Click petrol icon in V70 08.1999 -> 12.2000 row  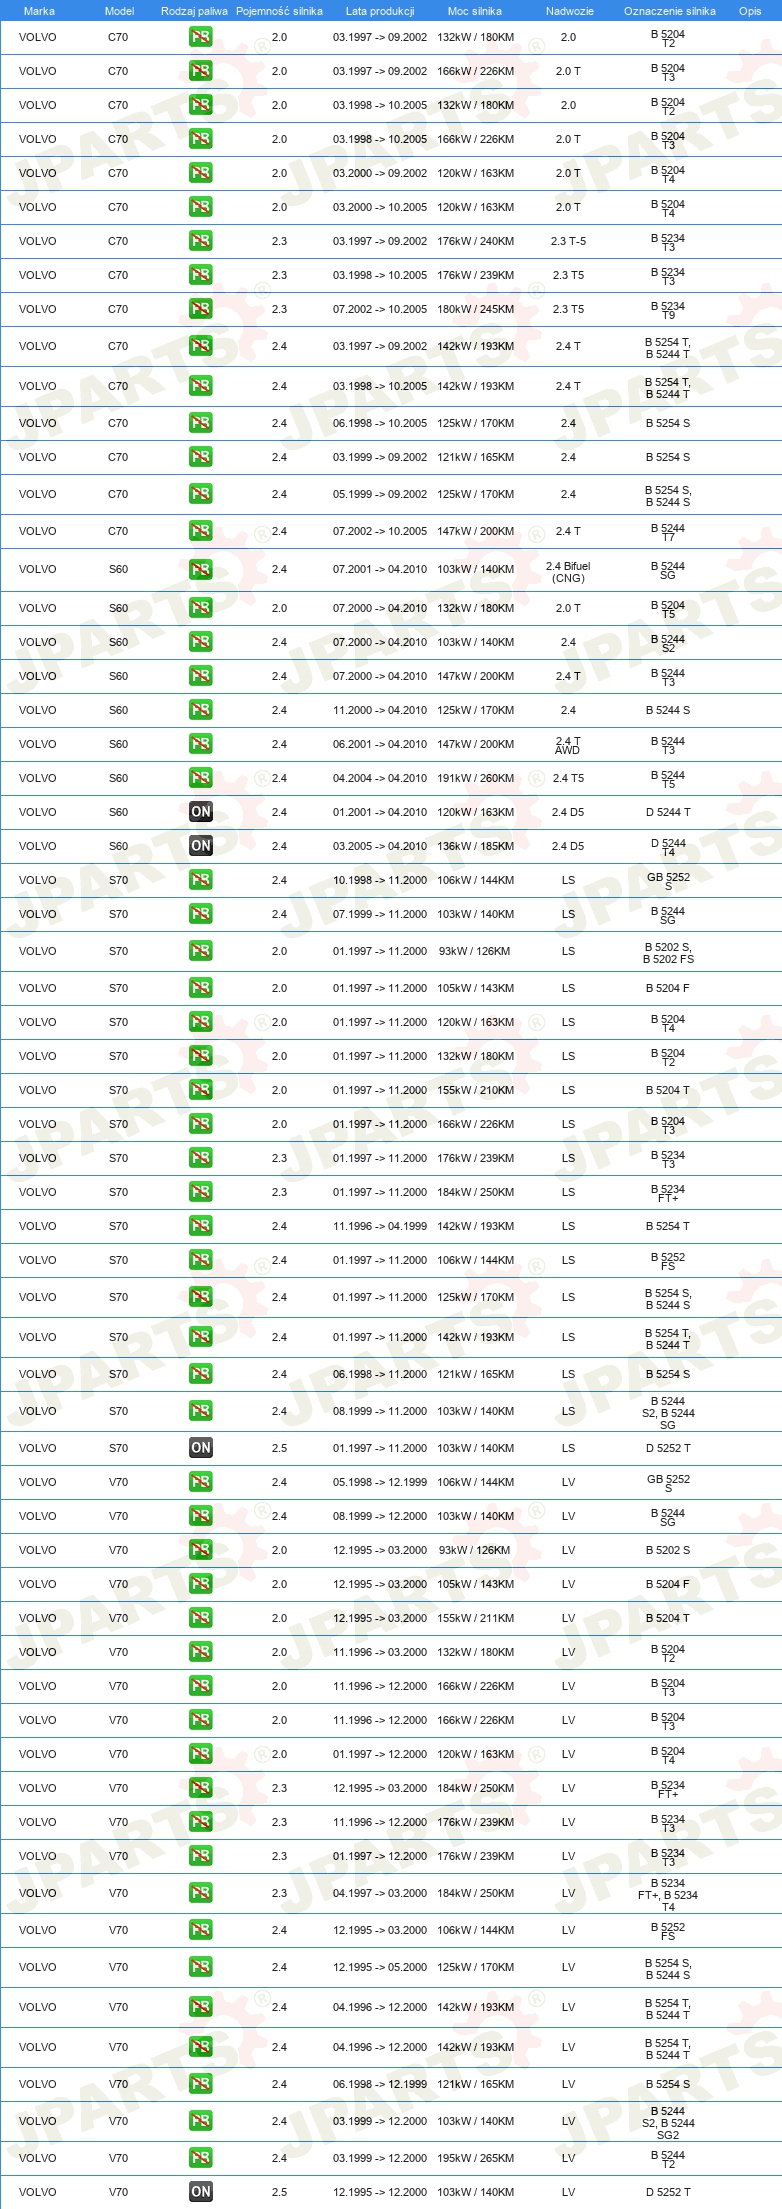pyautogui.click(x=200, y=1516)
